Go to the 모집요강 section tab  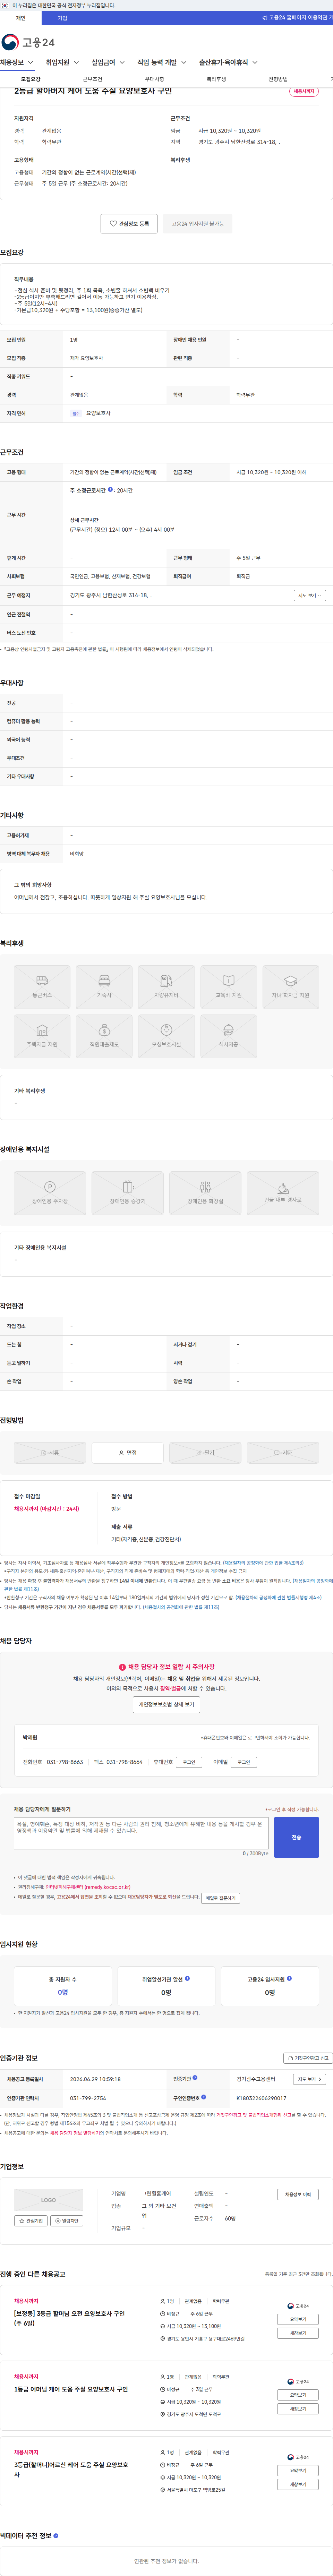pos(31,79)
